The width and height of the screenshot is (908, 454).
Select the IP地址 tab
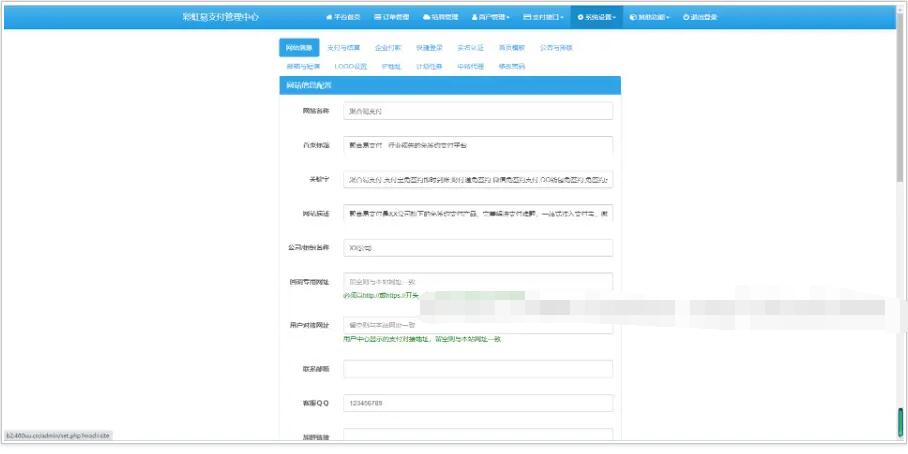391,67
